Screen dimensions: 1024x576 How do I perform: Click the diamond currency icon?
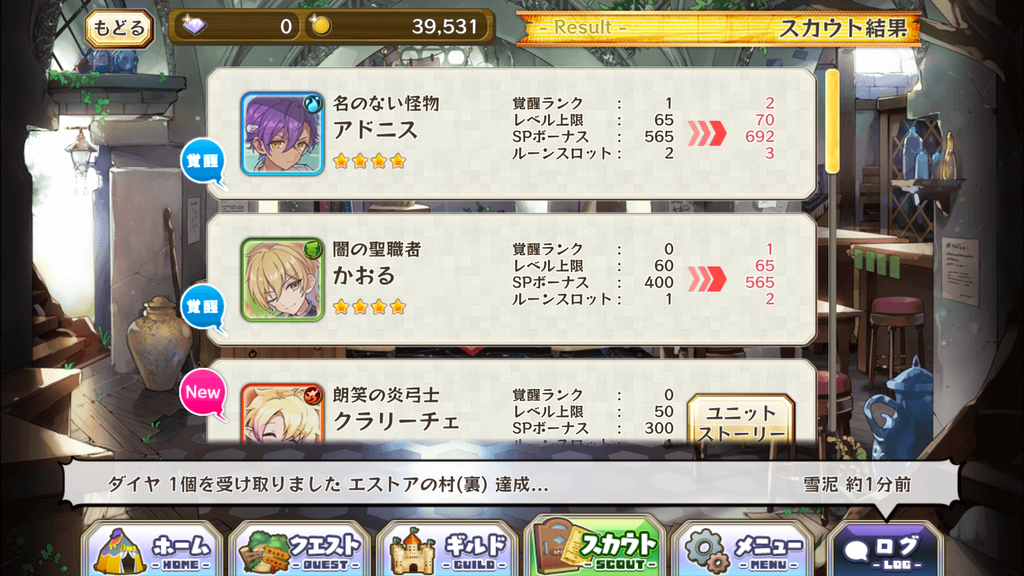coord(194,26)
